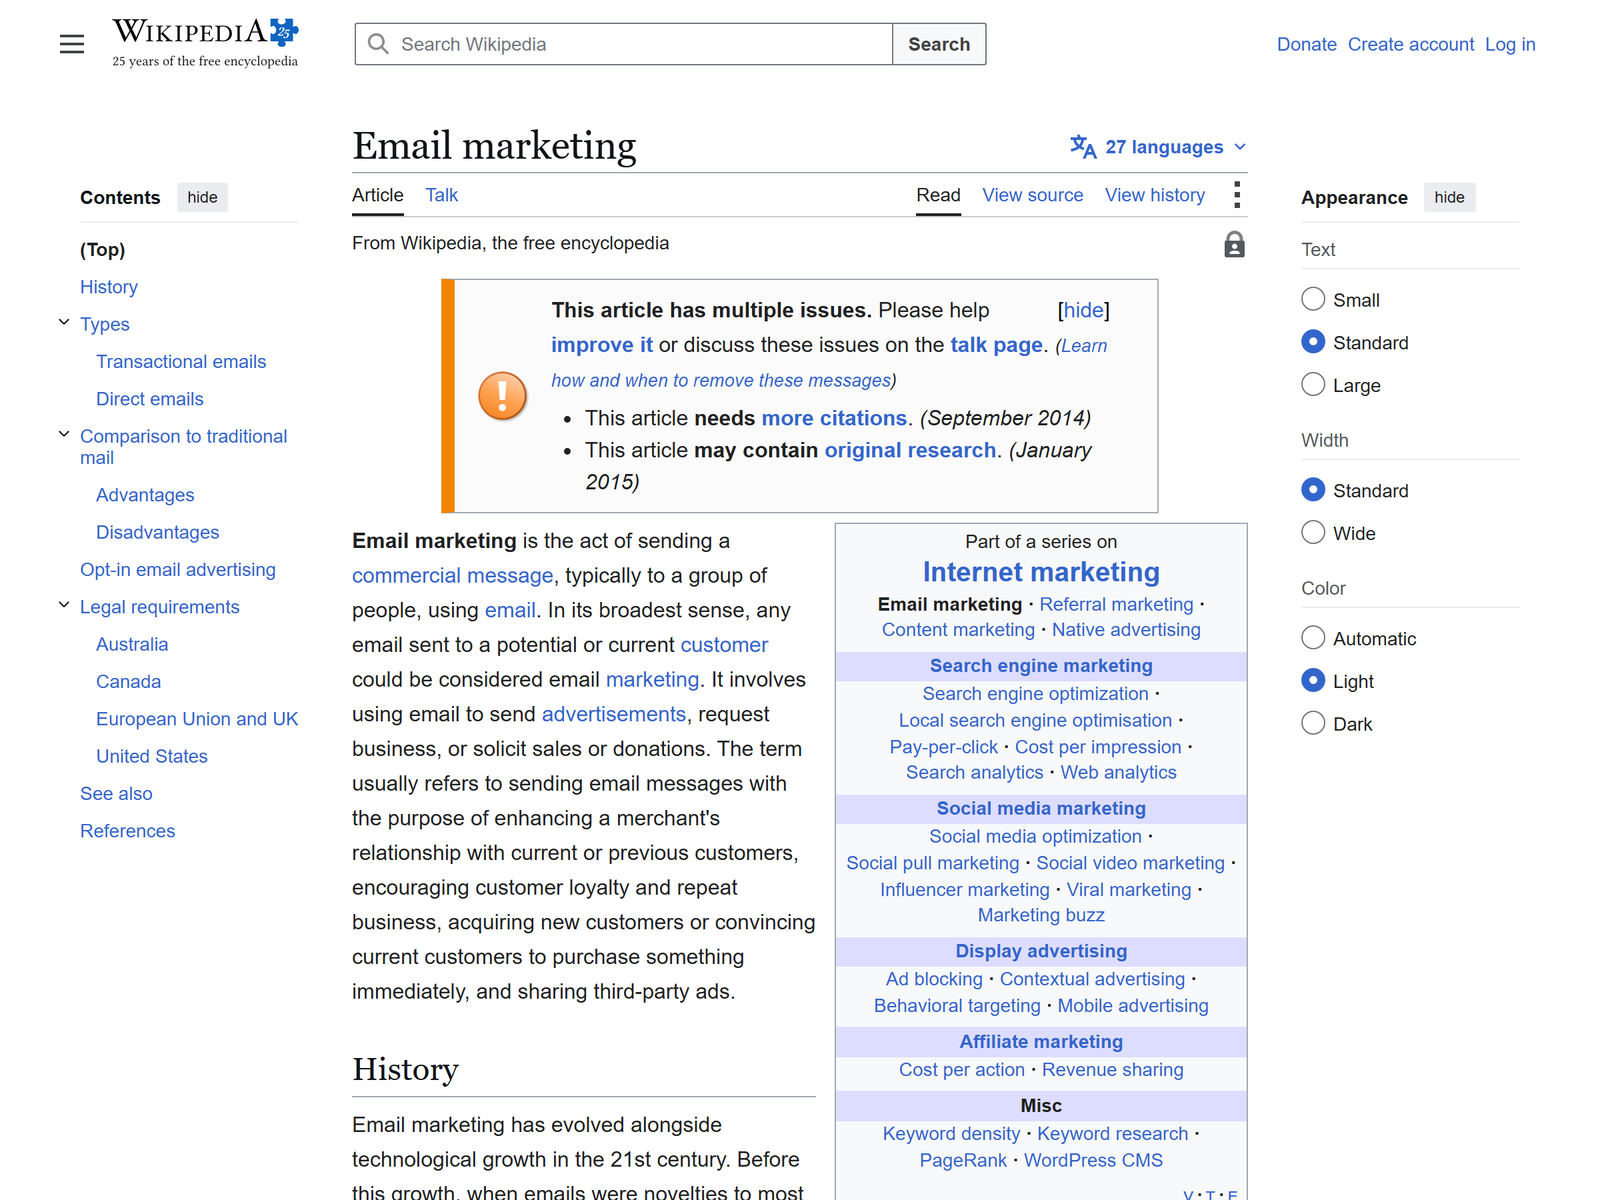The width and height of the screenshot is (1600, 1200).
Task: Click Create account link
Action: click(1411, 44)
